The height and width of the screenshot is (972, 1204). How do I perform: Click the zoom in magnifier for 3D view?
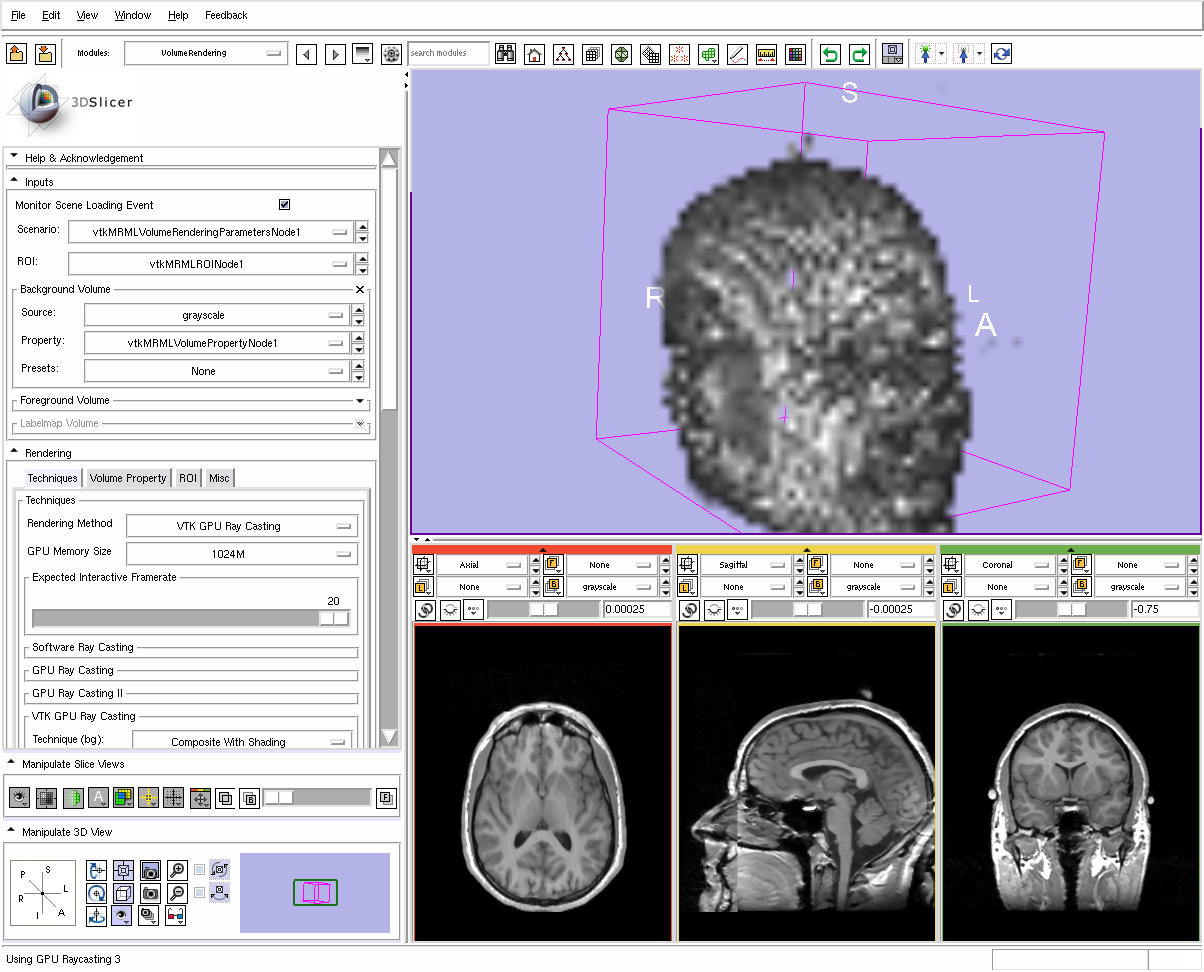coord(177,870)
